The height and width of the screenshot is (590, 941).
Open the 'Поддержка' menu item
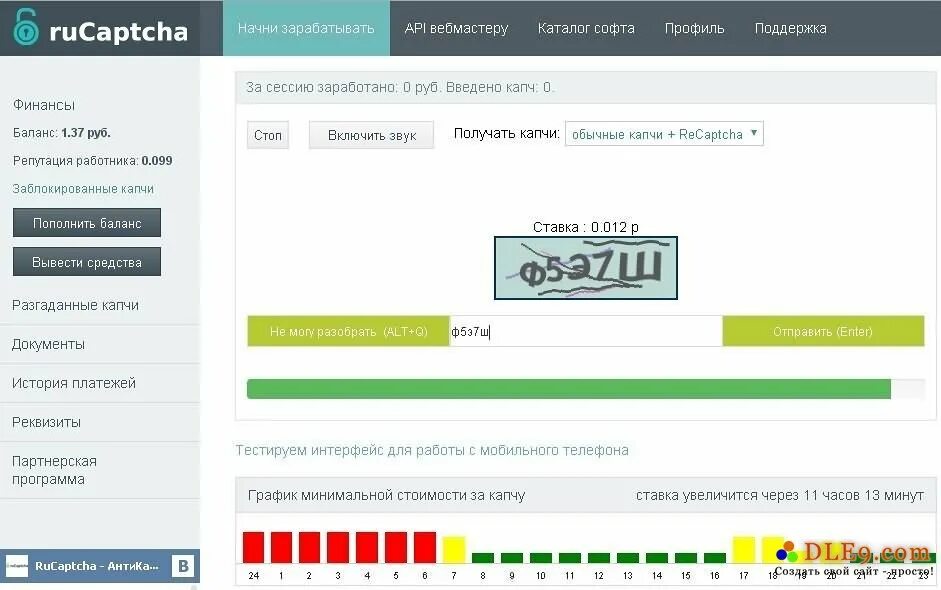(x=790, y=28)
